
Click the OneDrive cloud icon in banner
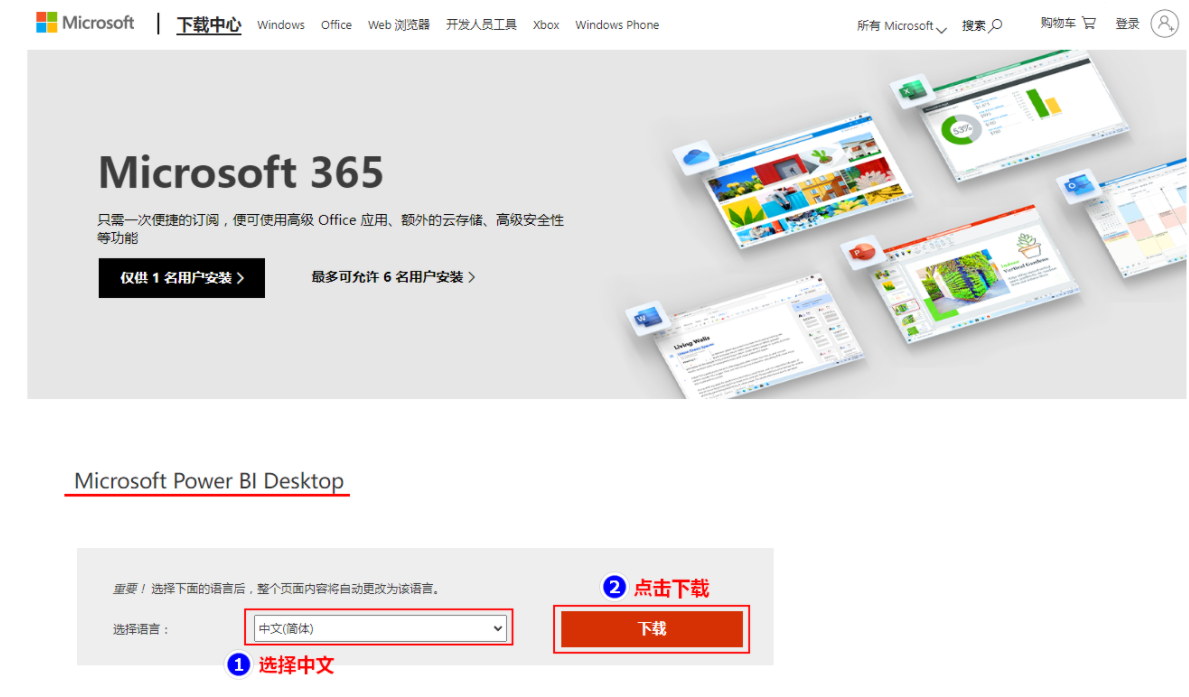click(695, 158)
